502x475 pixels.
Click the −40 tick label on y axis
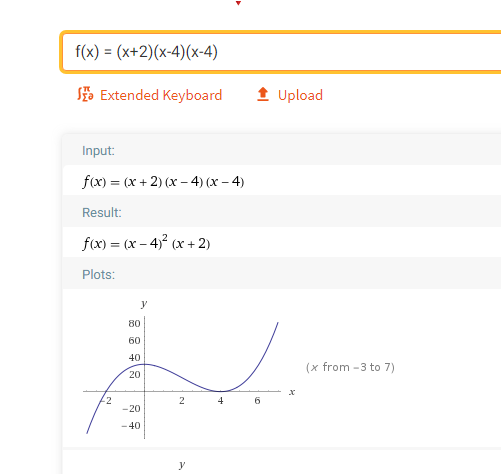(131, 426)
